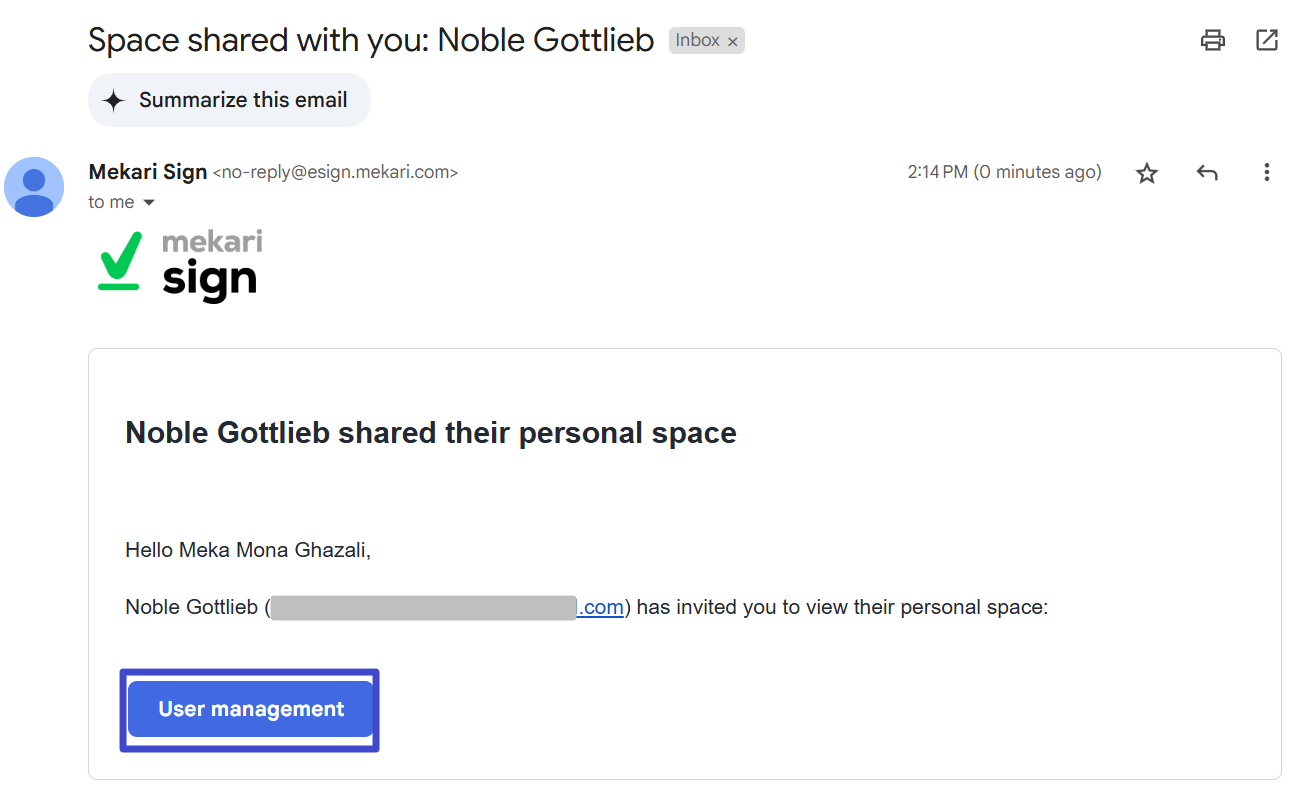The width and height of the screenshot is (1304, 808).
Task: Click the 2:14 PM timestamp
Action: (1004, 172)
